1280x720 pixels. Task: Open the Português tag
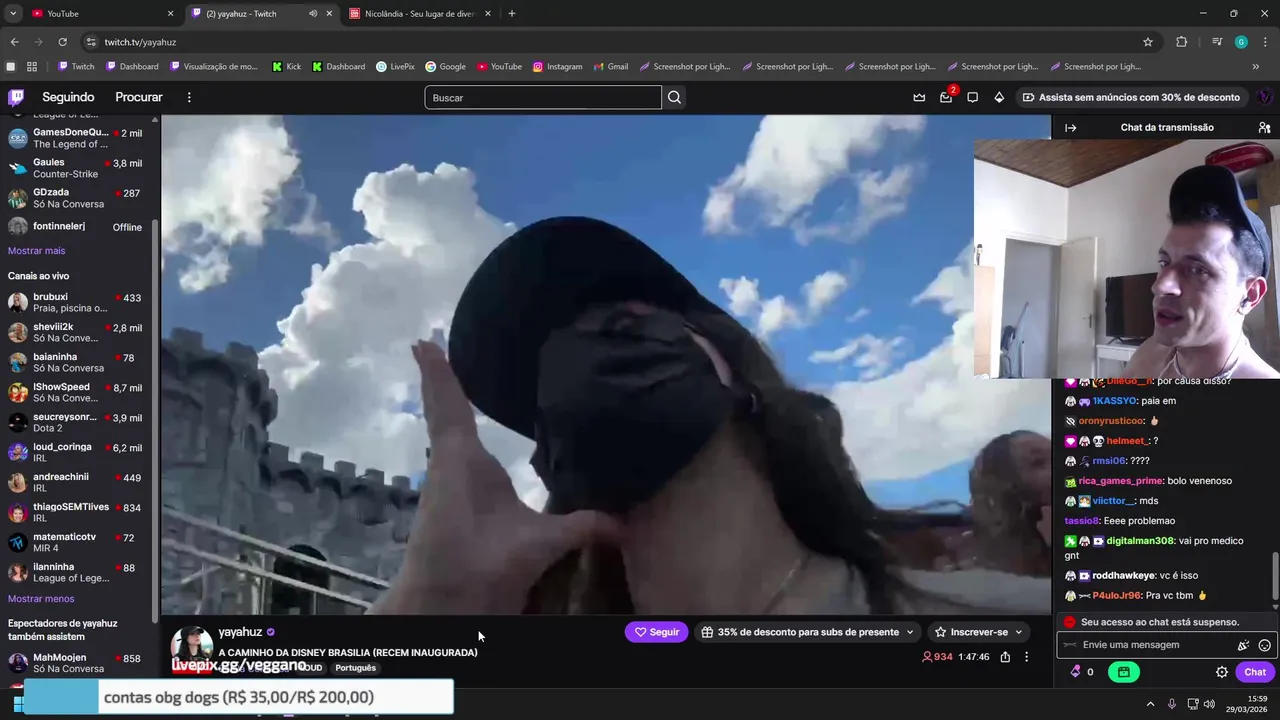(x=355, y=668)
